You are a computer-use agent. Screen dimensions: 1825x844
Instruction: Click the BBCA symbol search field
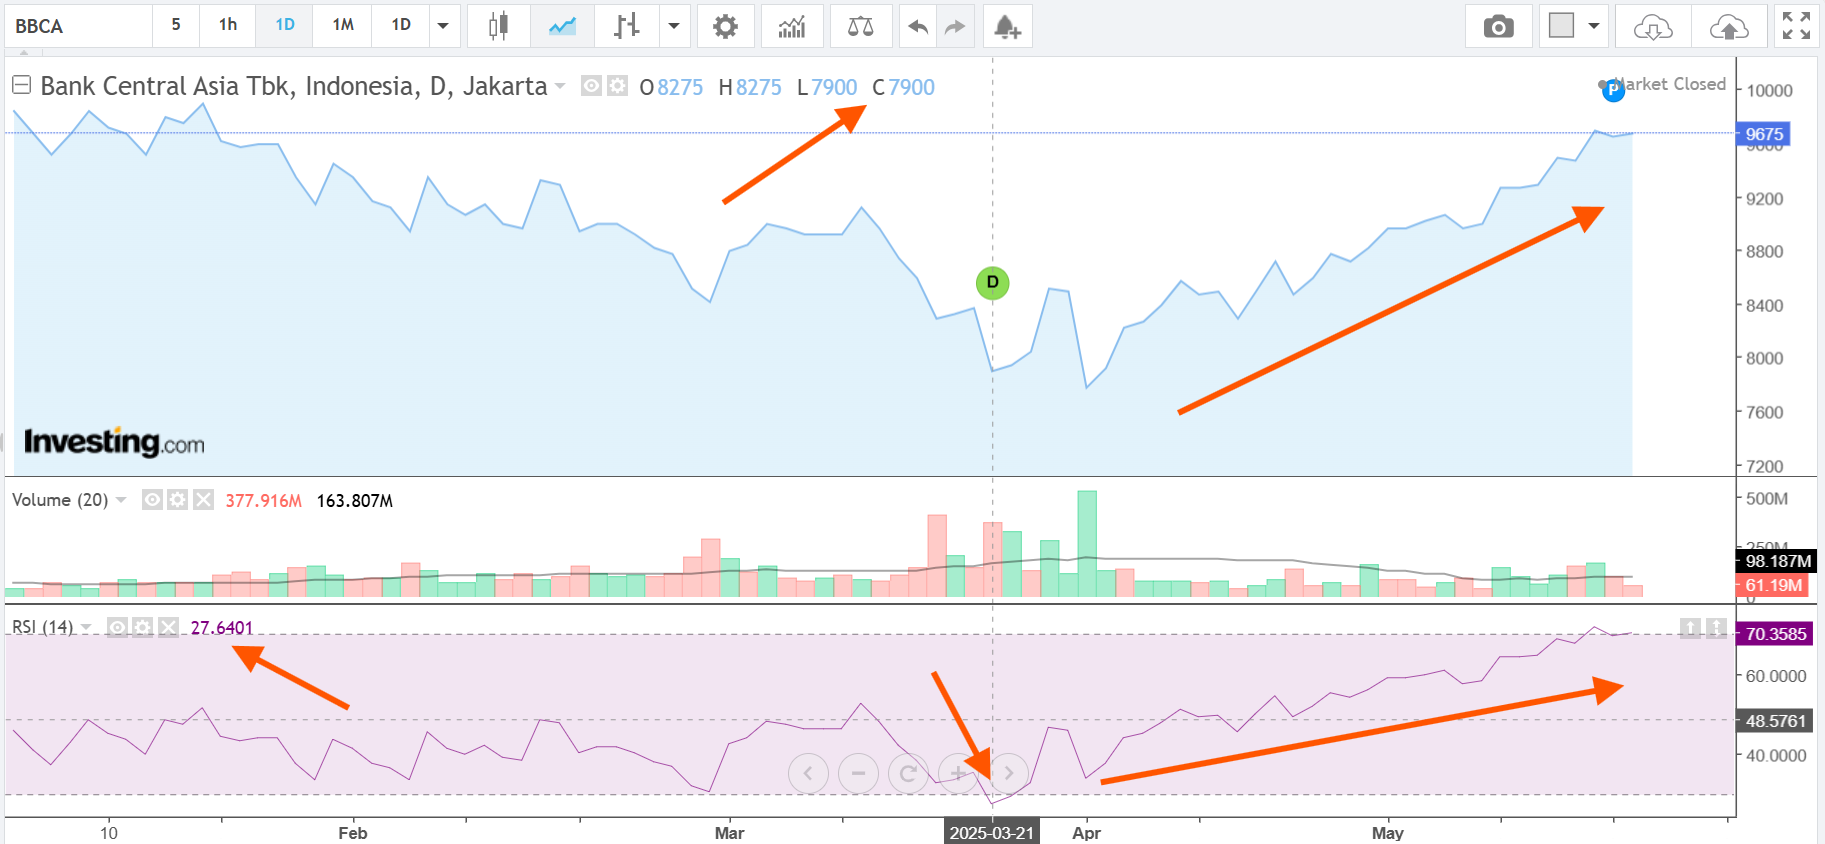[x=79, y=26]
